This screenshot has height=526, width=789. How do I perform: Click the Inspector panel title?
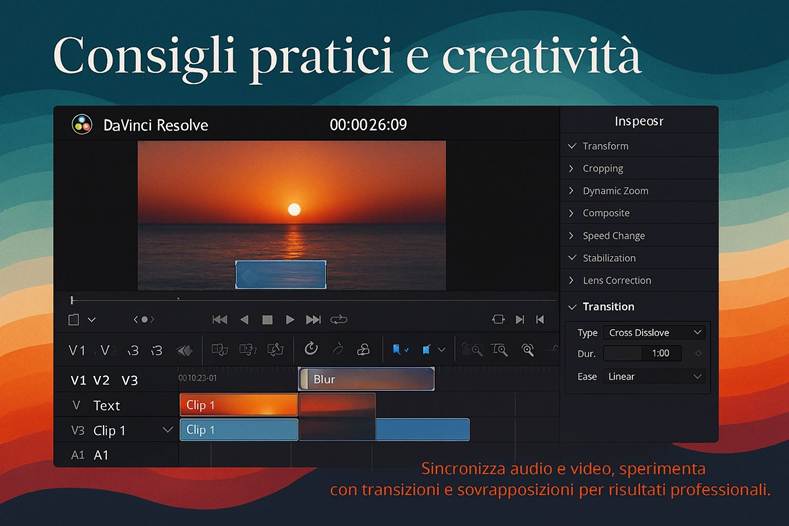coord(639,121)
